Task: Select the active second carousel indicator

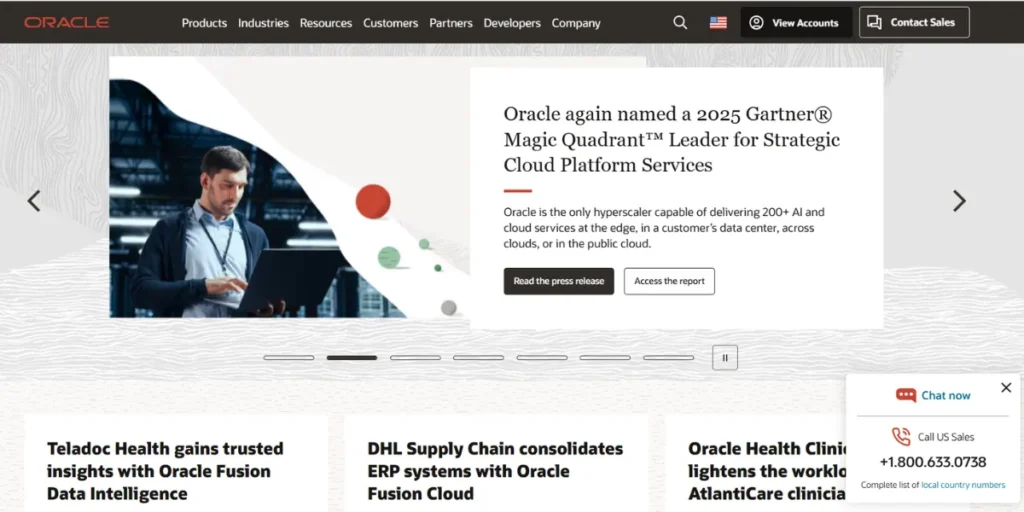Action: [352, 357]
